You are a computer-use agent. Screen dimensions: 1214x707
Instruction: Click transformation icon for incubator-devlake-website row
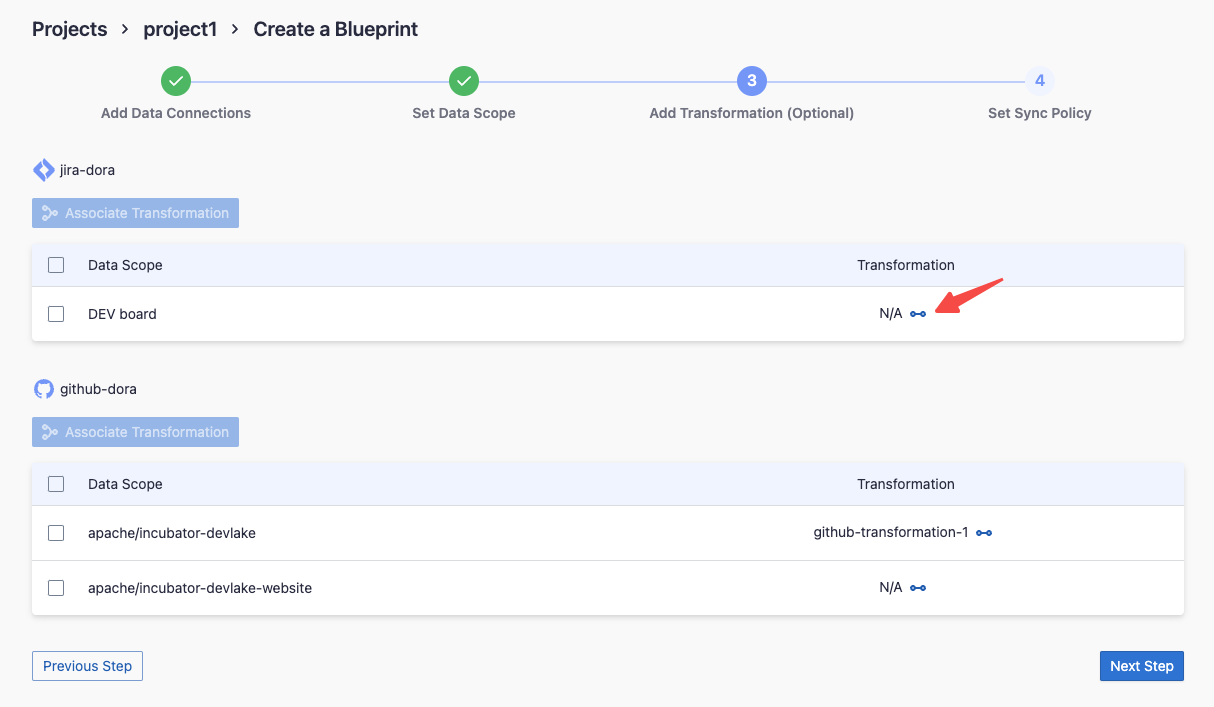pyautogui.click(x=918, y=588)
